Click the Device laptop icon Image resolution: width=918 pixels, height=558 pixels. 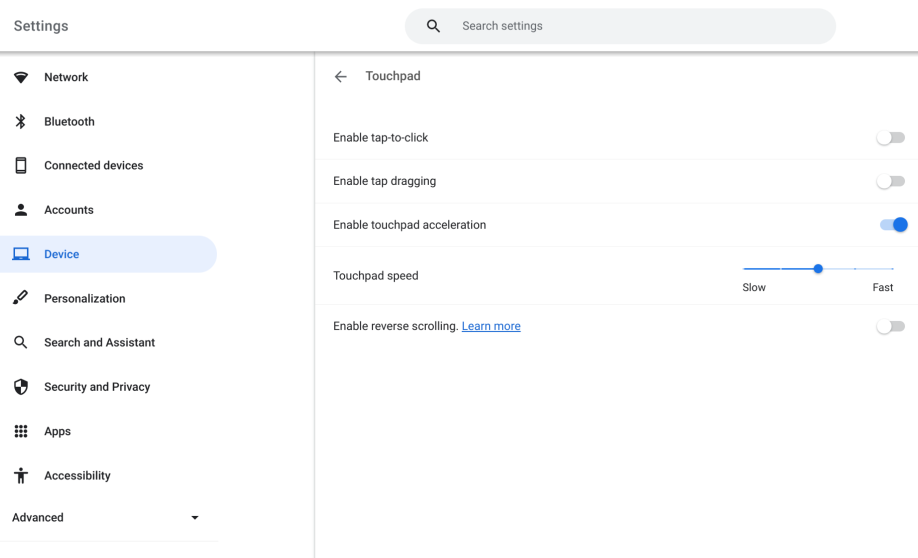(21, 254)
